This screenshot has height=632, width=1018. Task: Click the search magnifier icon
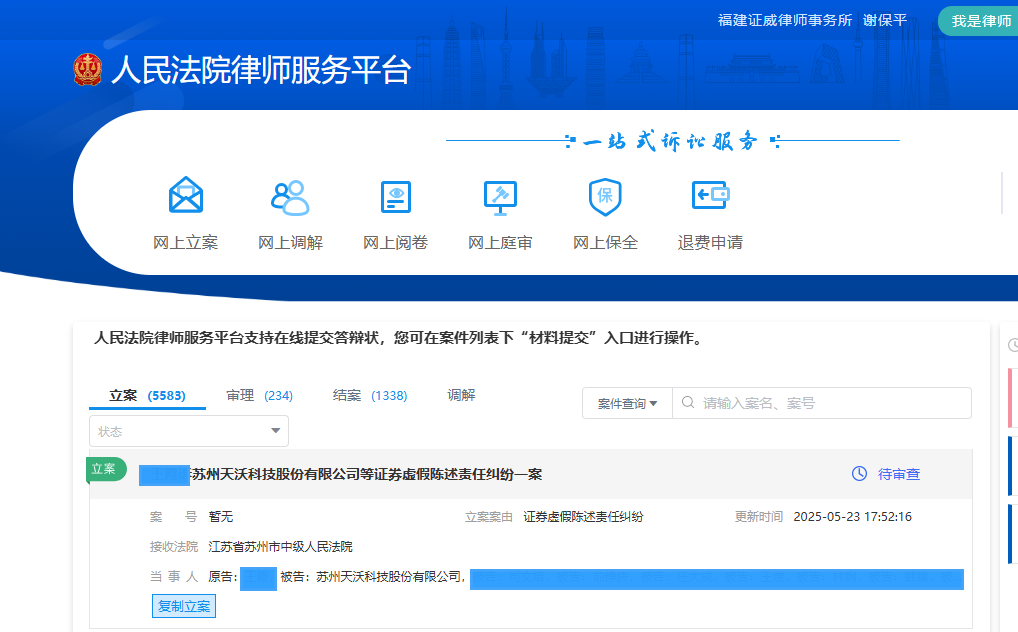click(x=688, y=403)
